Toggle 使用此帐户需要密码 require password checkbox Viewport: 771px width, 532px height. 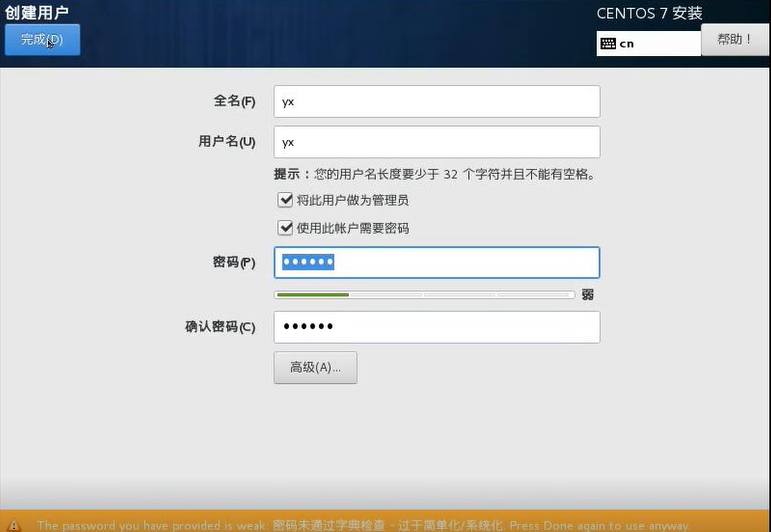(285, 228)
